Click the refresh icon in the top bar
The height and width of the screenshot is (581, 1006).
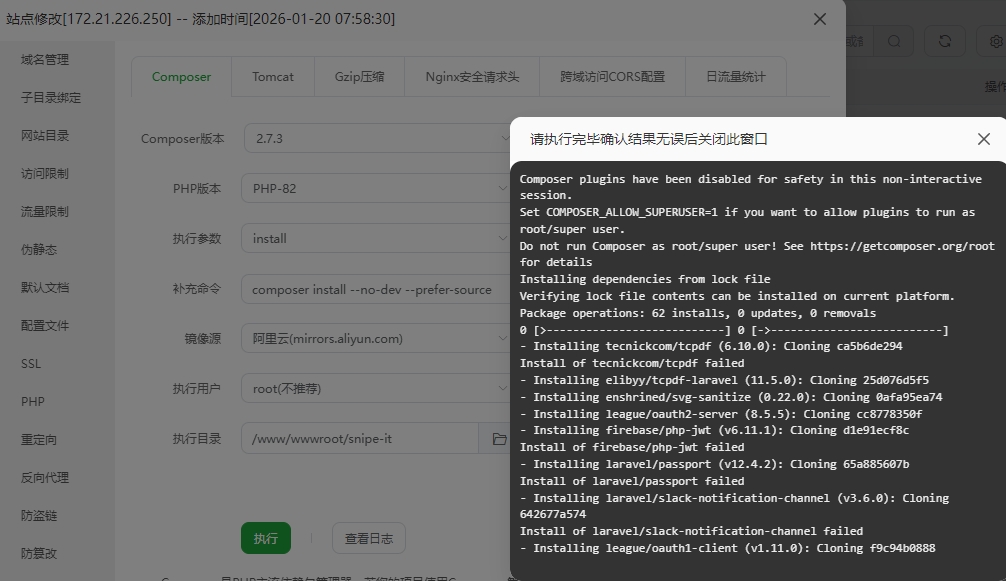pos(944,41)
